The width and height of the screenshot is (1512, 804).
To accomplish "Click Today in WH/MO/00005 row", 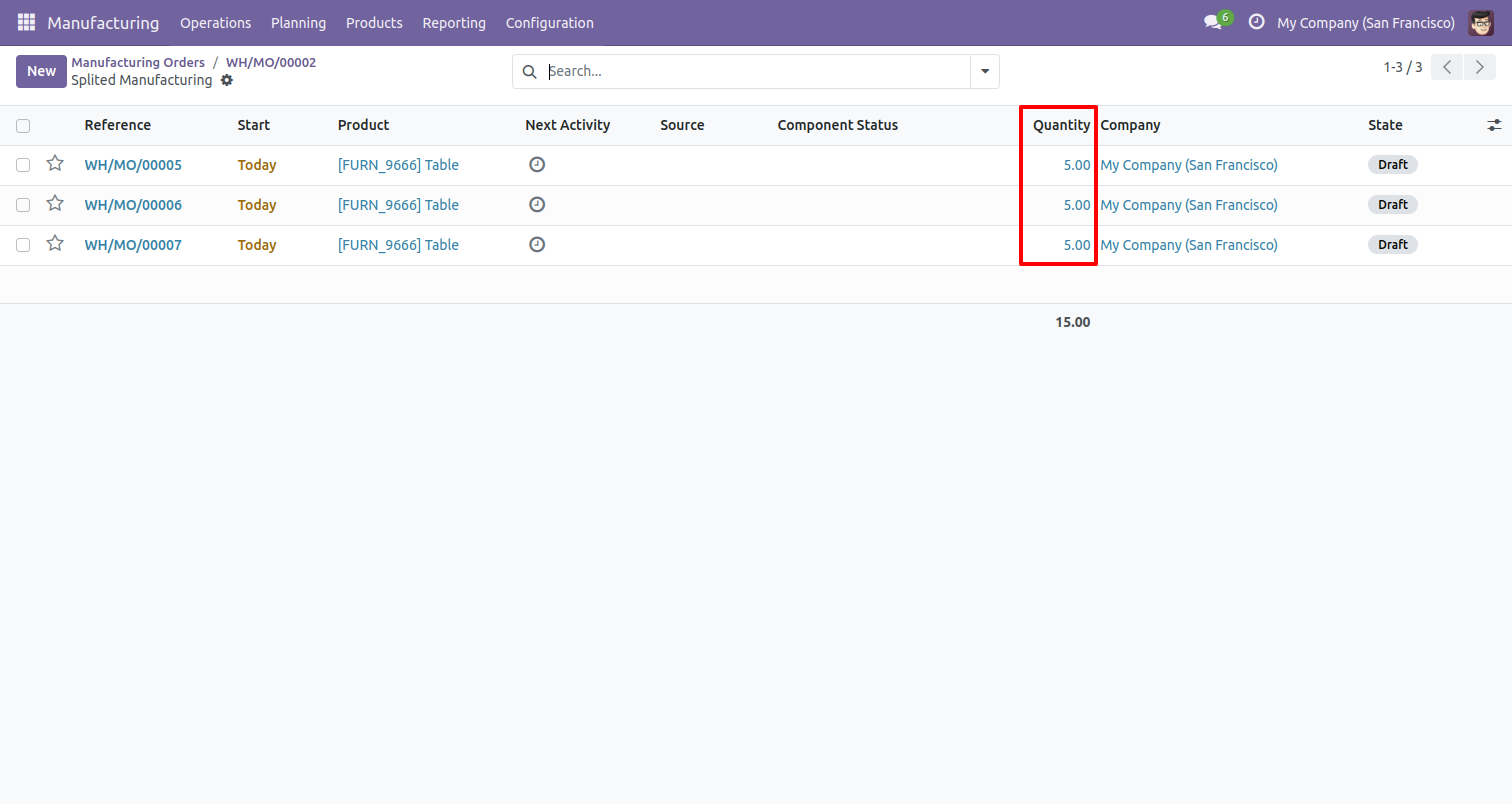I will (x=257, y=165).
